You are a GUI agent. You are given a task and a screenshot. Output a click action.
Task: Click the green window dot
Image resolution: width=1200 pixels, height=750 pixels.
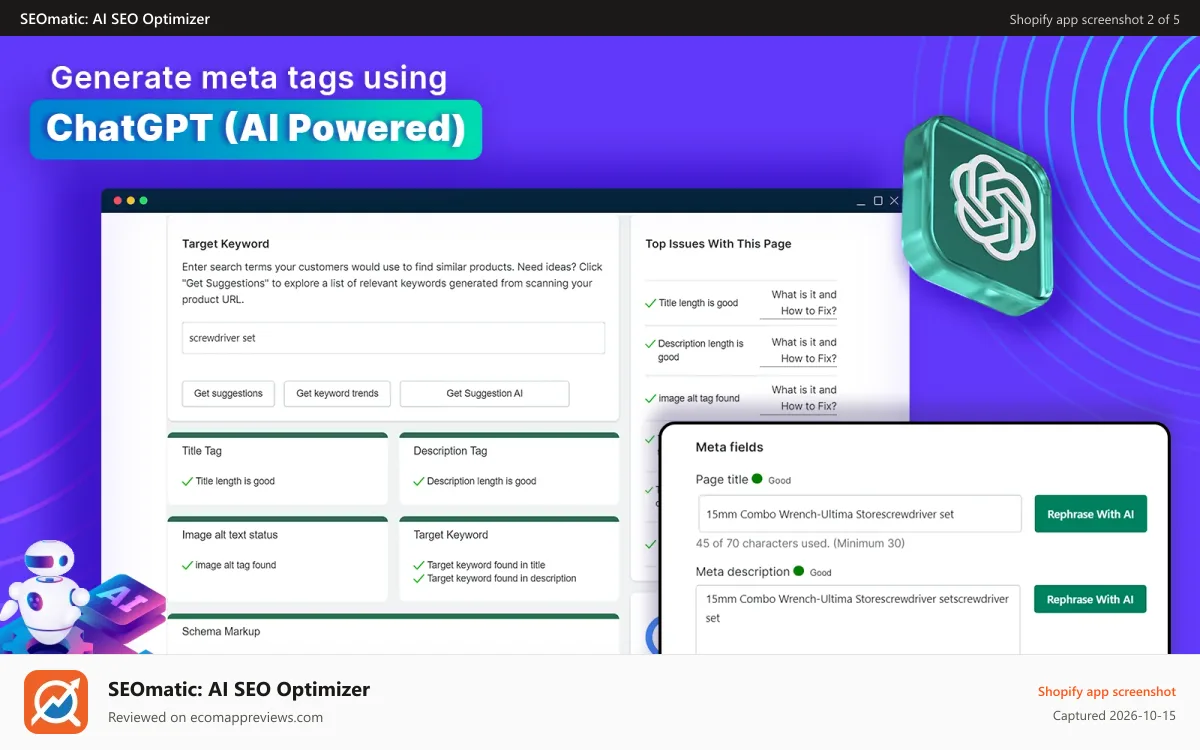pyautogui.click(x=144, y=201)
